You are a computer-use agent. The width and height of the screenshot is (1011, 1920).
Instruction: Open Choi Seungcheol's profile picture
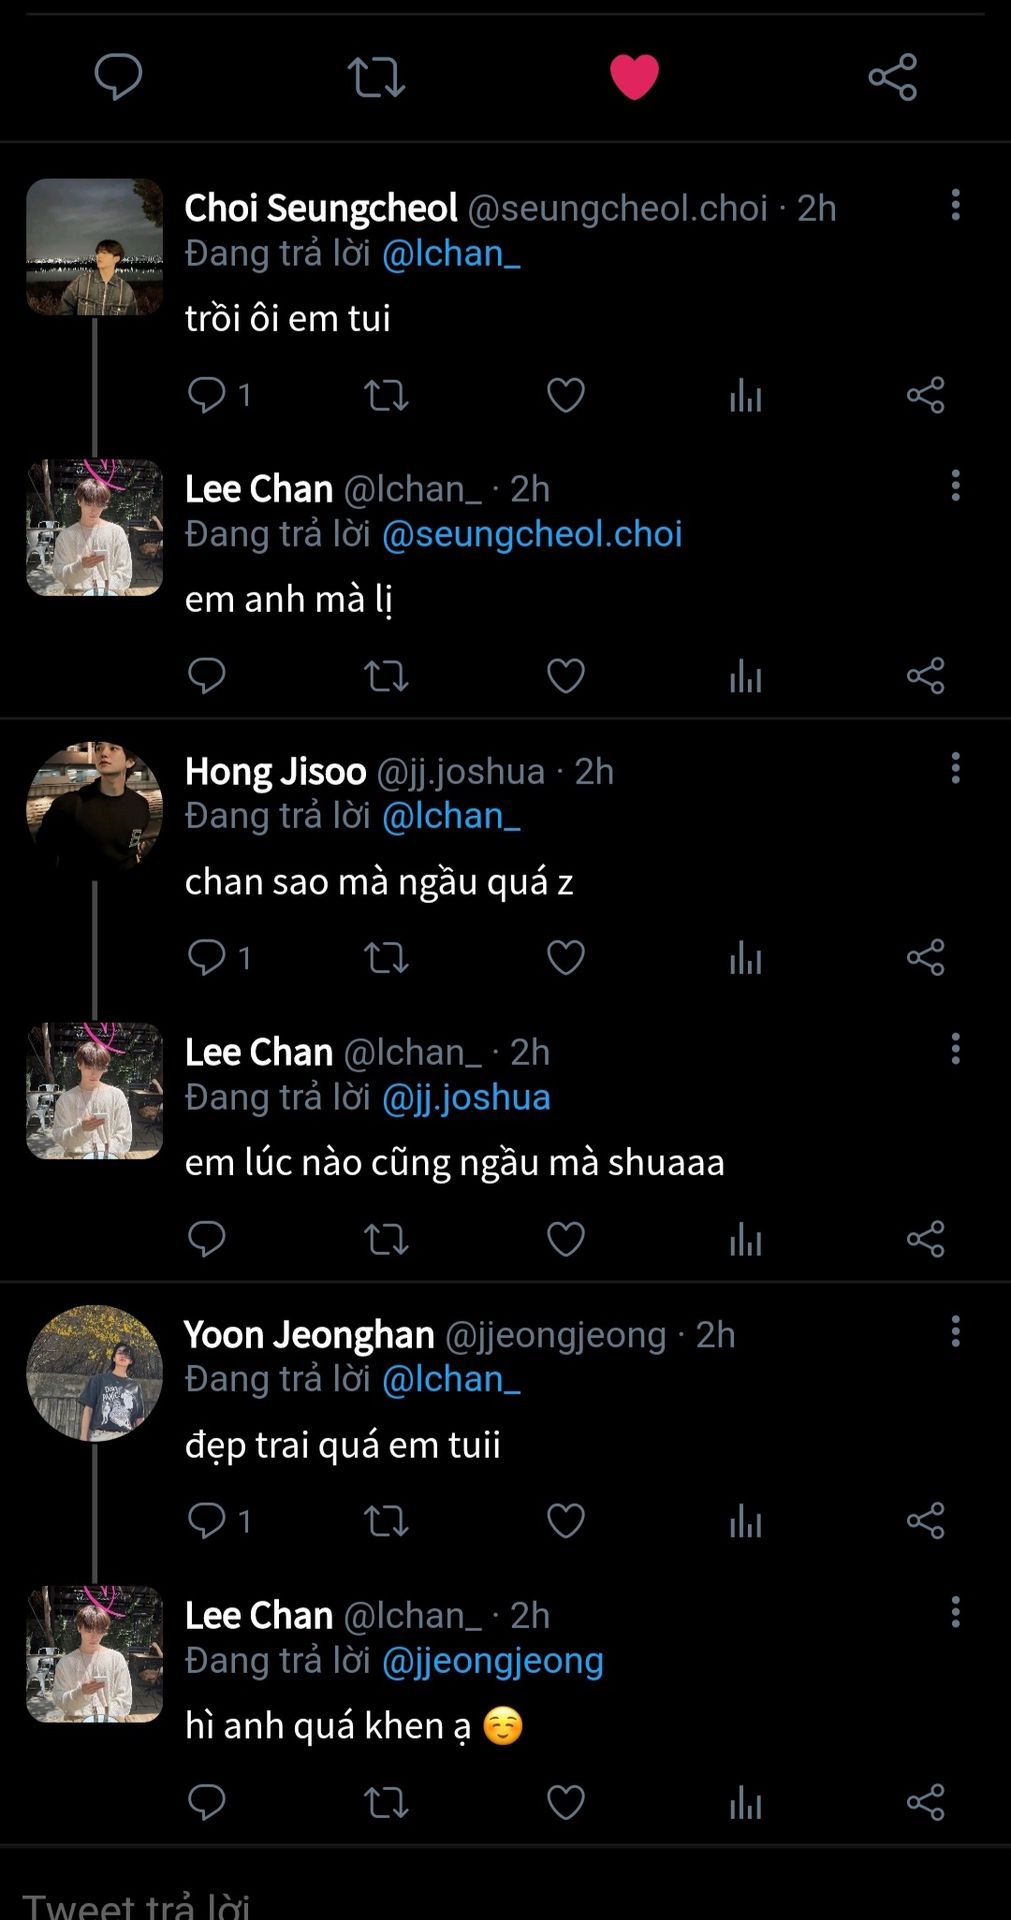click(x=94, y=247)
